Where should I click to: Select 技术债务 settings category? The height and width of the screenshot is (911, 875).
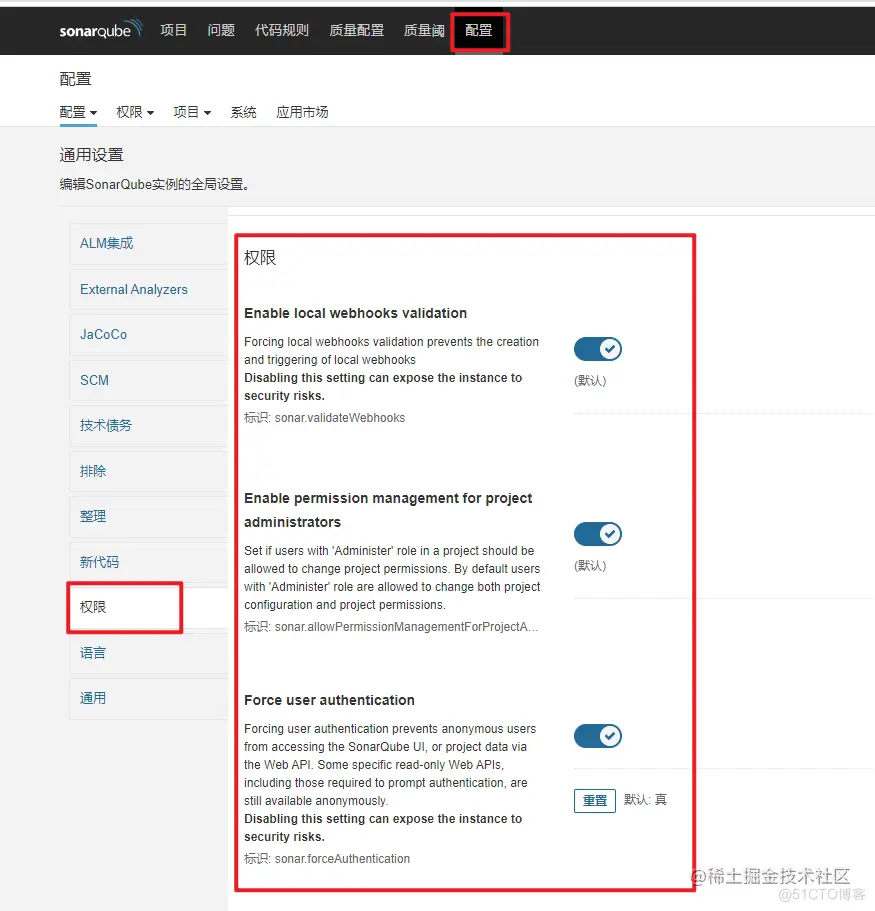[x=149, y=425]
